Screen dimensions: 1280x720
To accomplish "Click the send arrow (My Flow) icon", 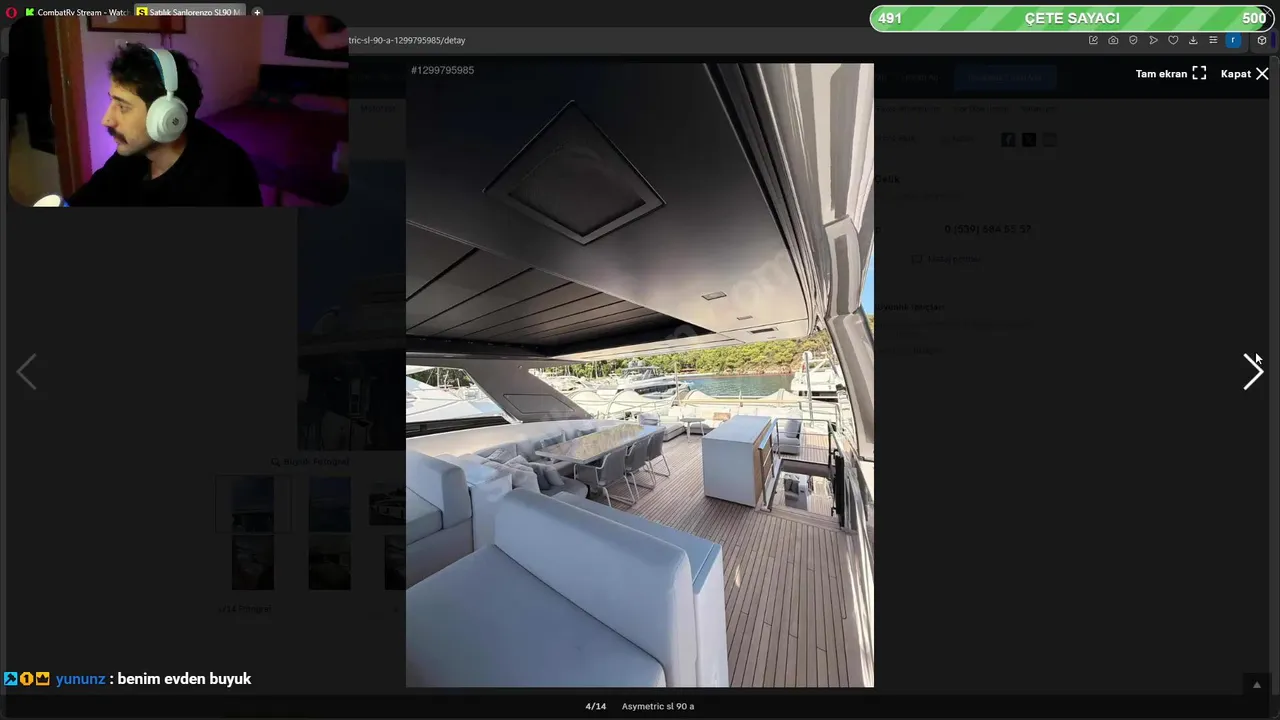I will click(1153, 40).
